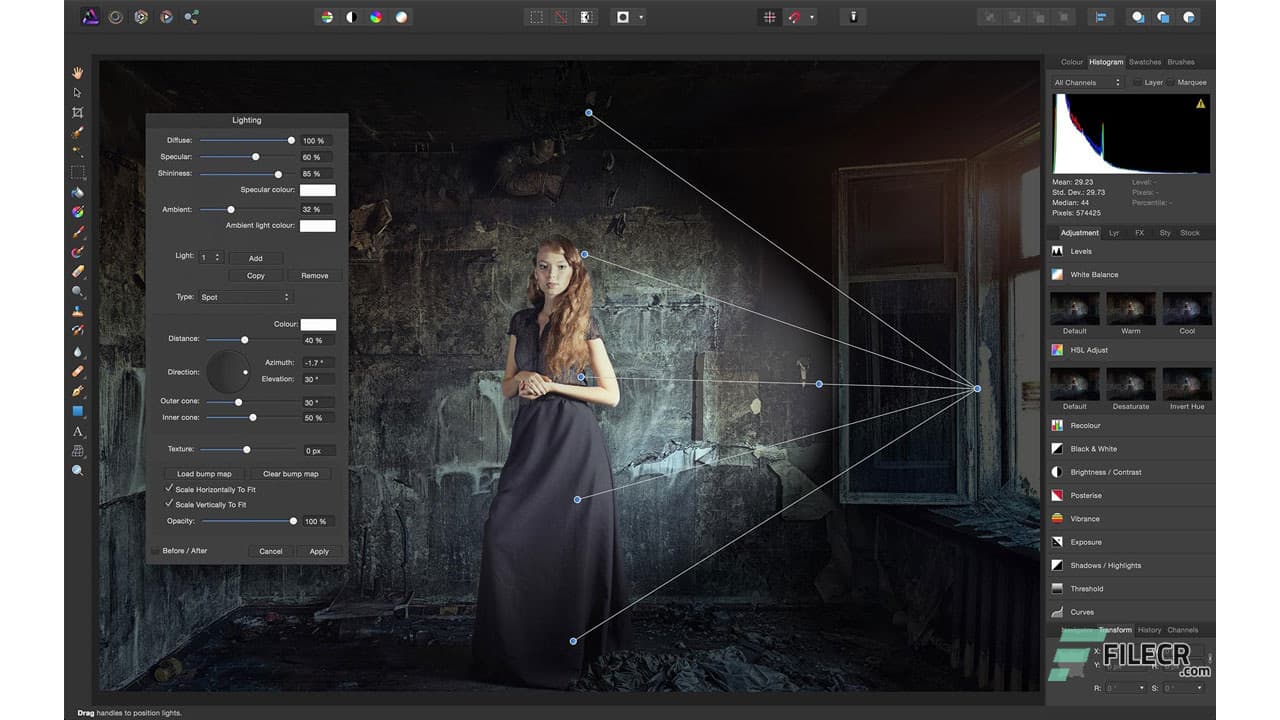The image size is (1280, 720).
Task: Select the Warm white balance preset thumbnail
Action: coord(1131,308)
